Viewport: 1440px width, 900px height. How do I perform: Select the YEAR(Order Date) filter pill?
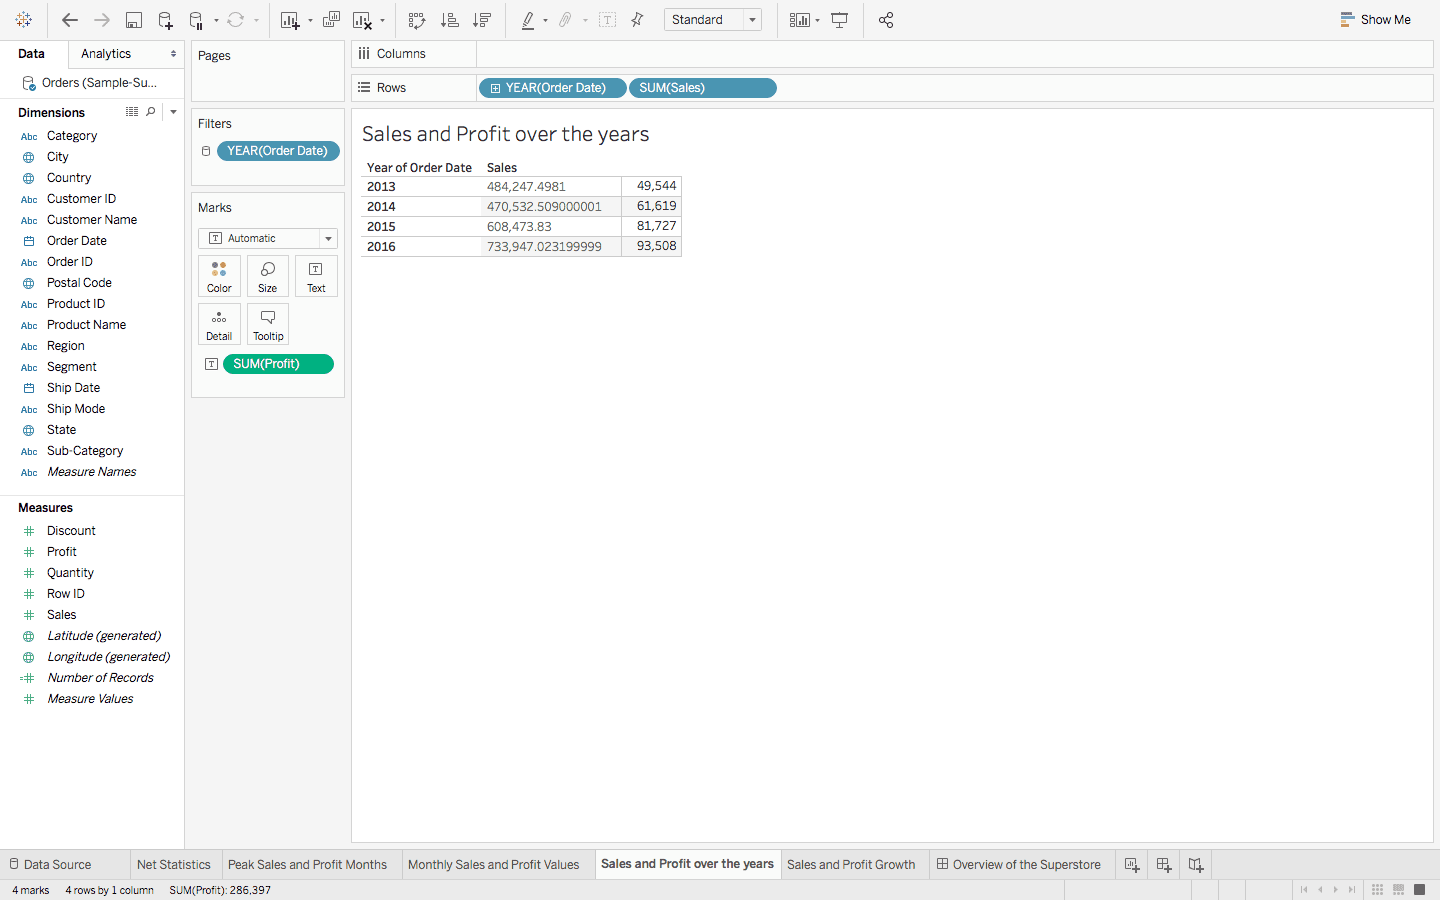click(x=278, y=151)
